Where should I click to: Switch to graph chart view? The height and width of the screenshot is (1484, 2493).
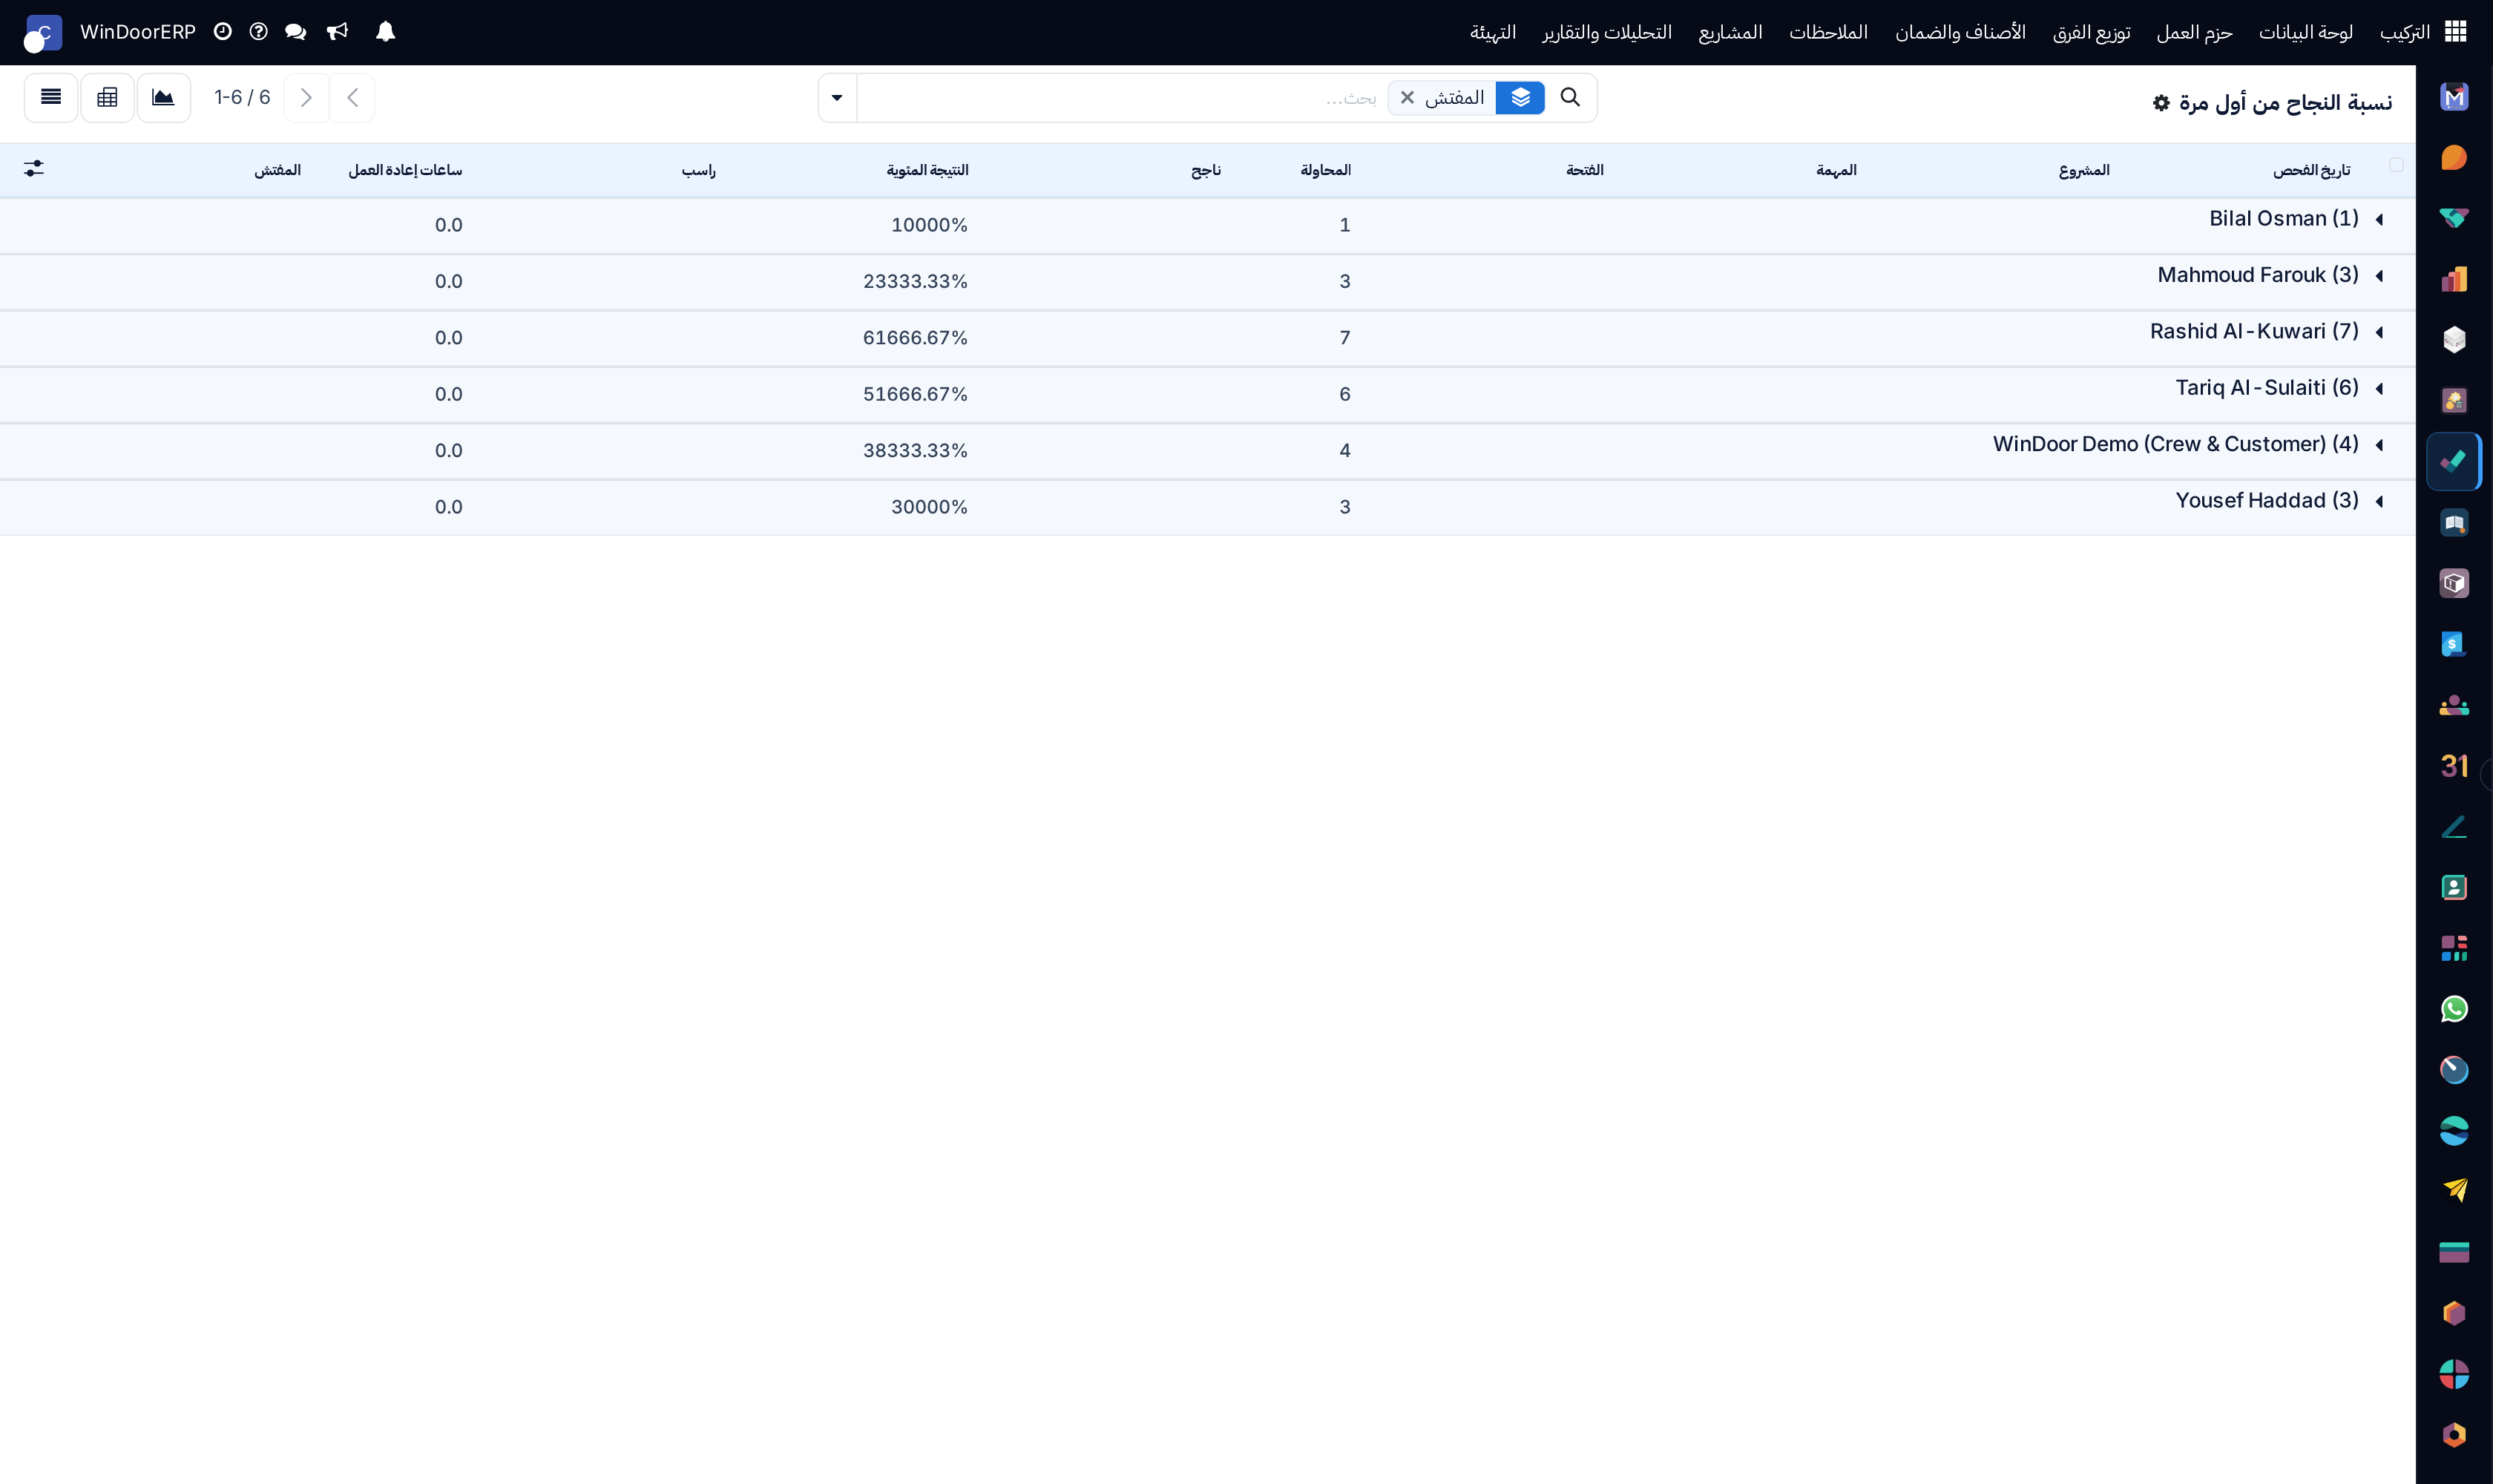point(163,97)
